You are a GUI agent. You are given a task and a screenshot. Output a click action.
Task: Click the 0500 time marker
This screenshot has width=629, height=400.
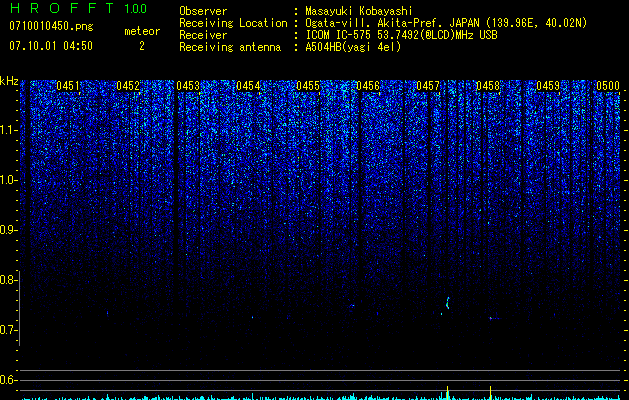(x=608, y=86)
